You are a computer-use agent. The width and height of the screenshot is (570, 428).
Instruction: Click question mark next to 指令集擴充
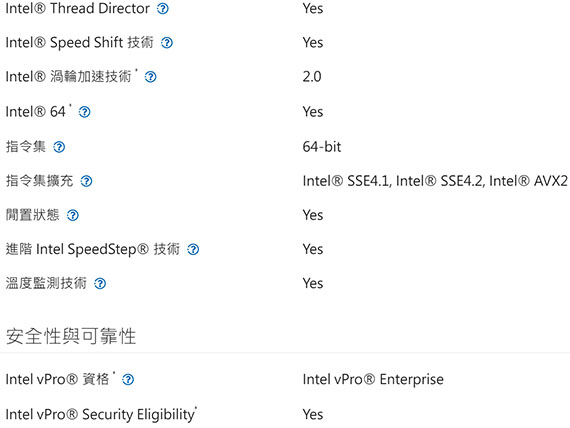(87, 181)
